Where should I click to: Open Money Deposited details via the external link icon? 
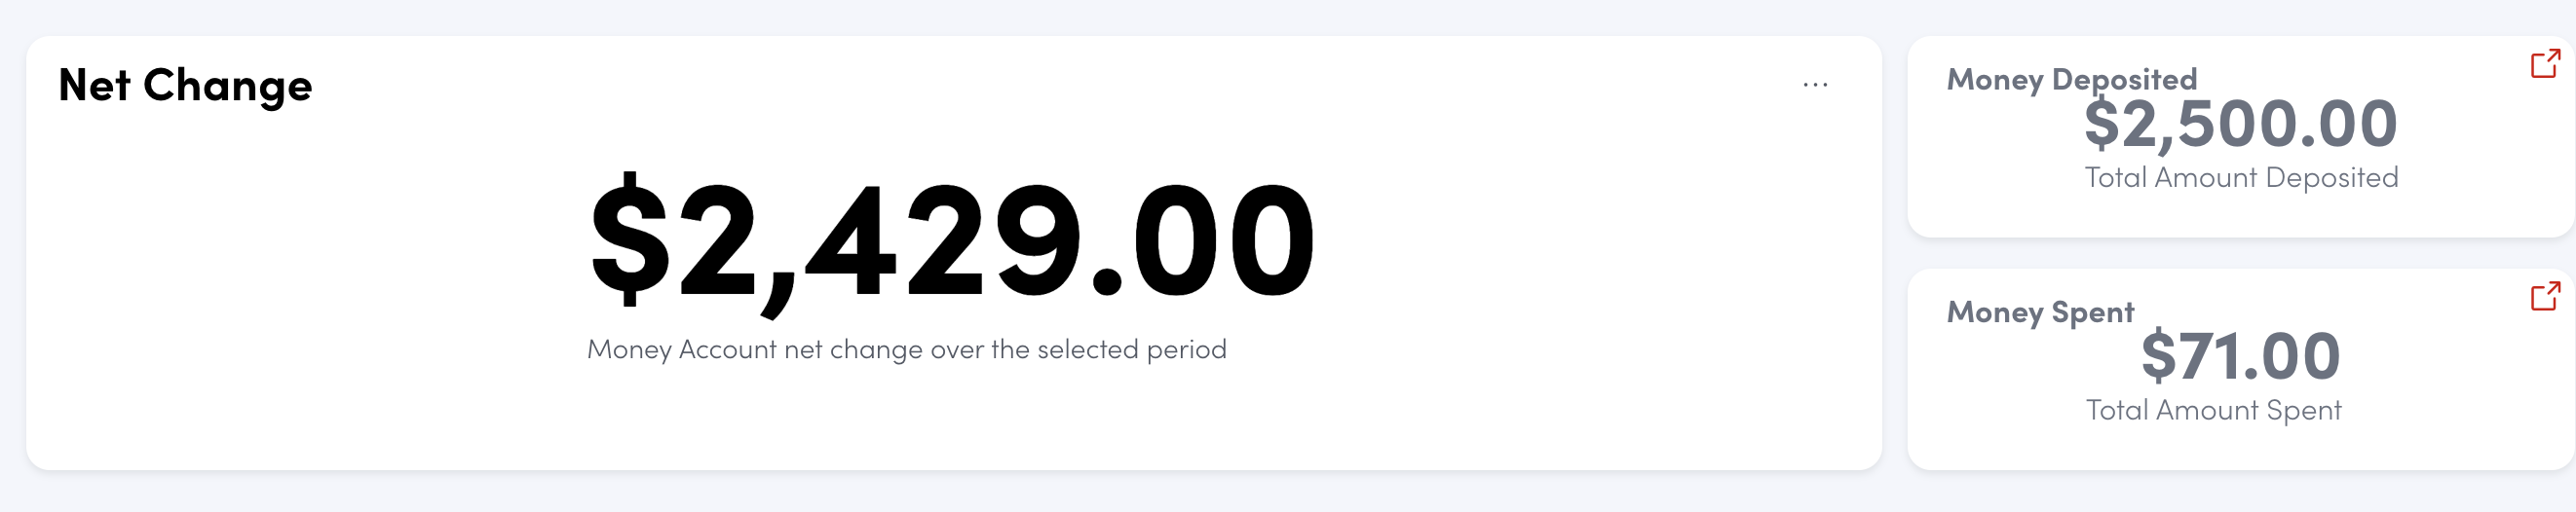[x=2544, y=64]
